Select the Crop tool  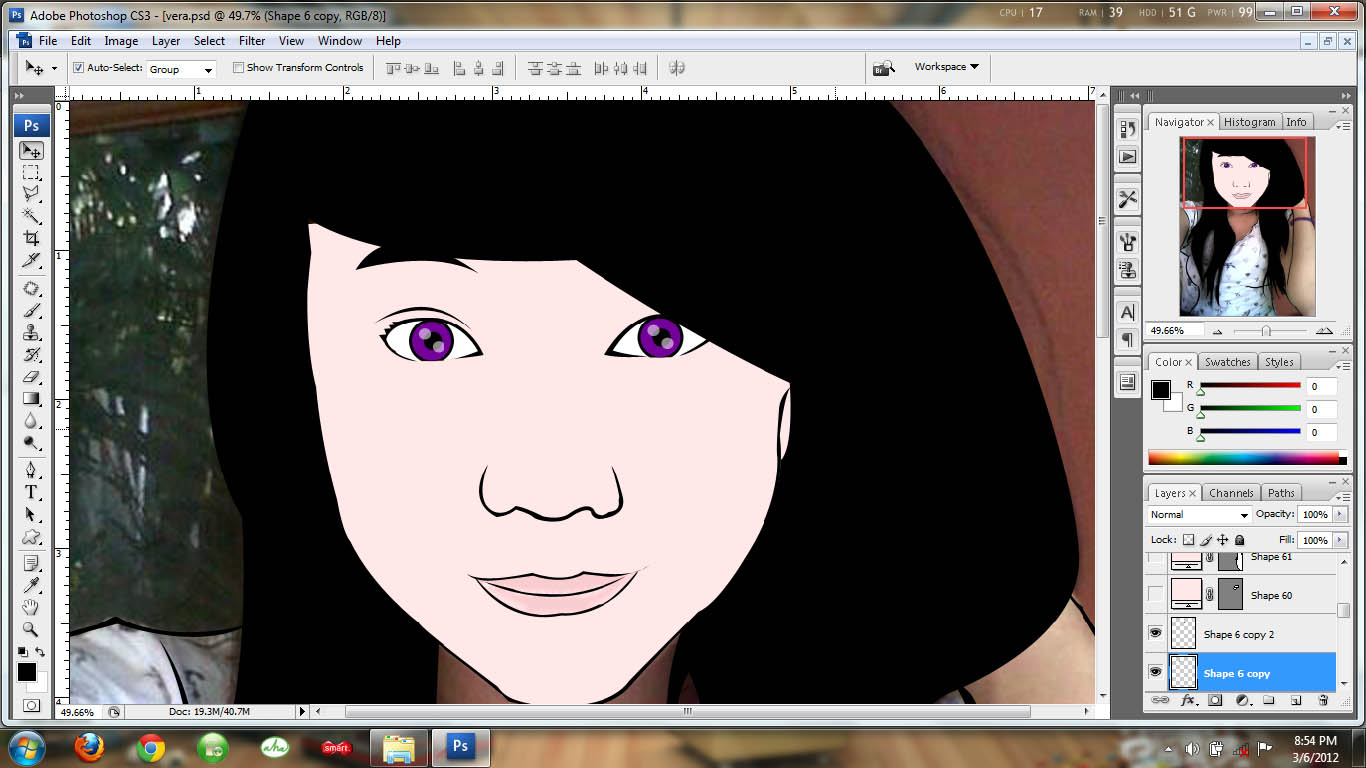coord(32,238)
